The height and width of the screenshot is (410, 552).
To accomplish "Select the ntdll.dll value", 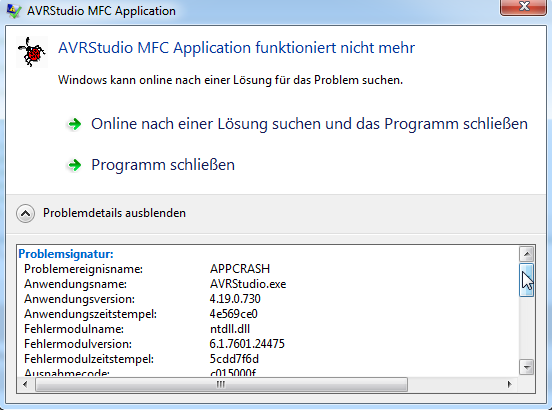I will click(230, 329).
